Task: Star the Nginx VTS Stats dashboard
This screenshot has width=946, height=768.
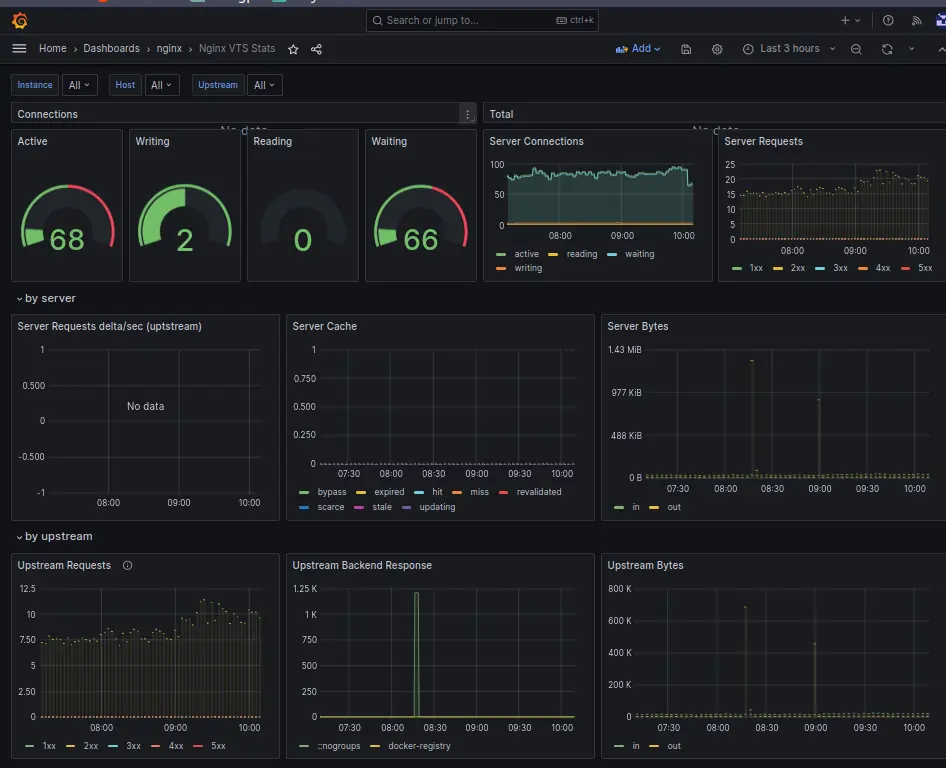Action: click(x=291, y=48)
